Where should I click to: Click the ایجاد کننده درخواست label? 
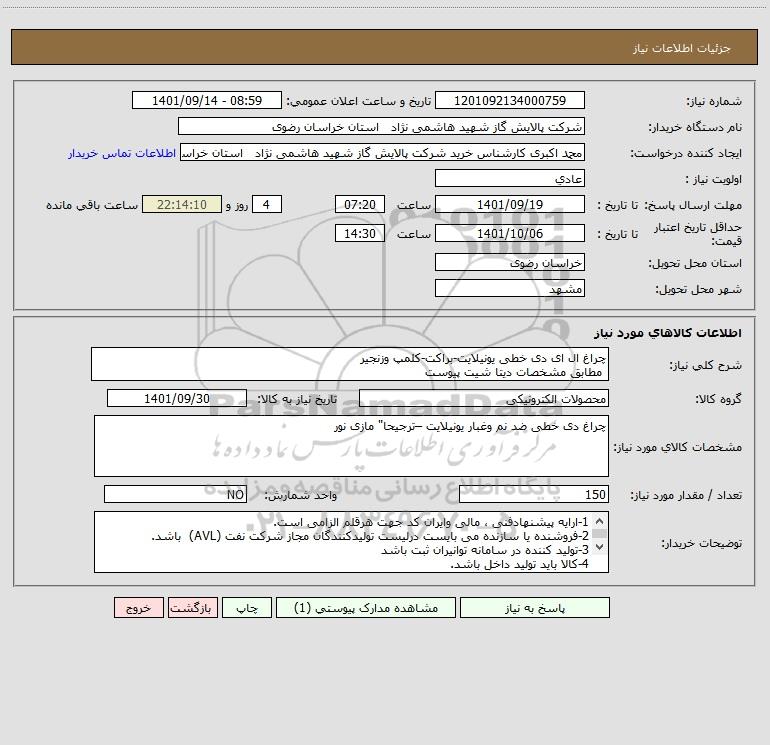686,153
